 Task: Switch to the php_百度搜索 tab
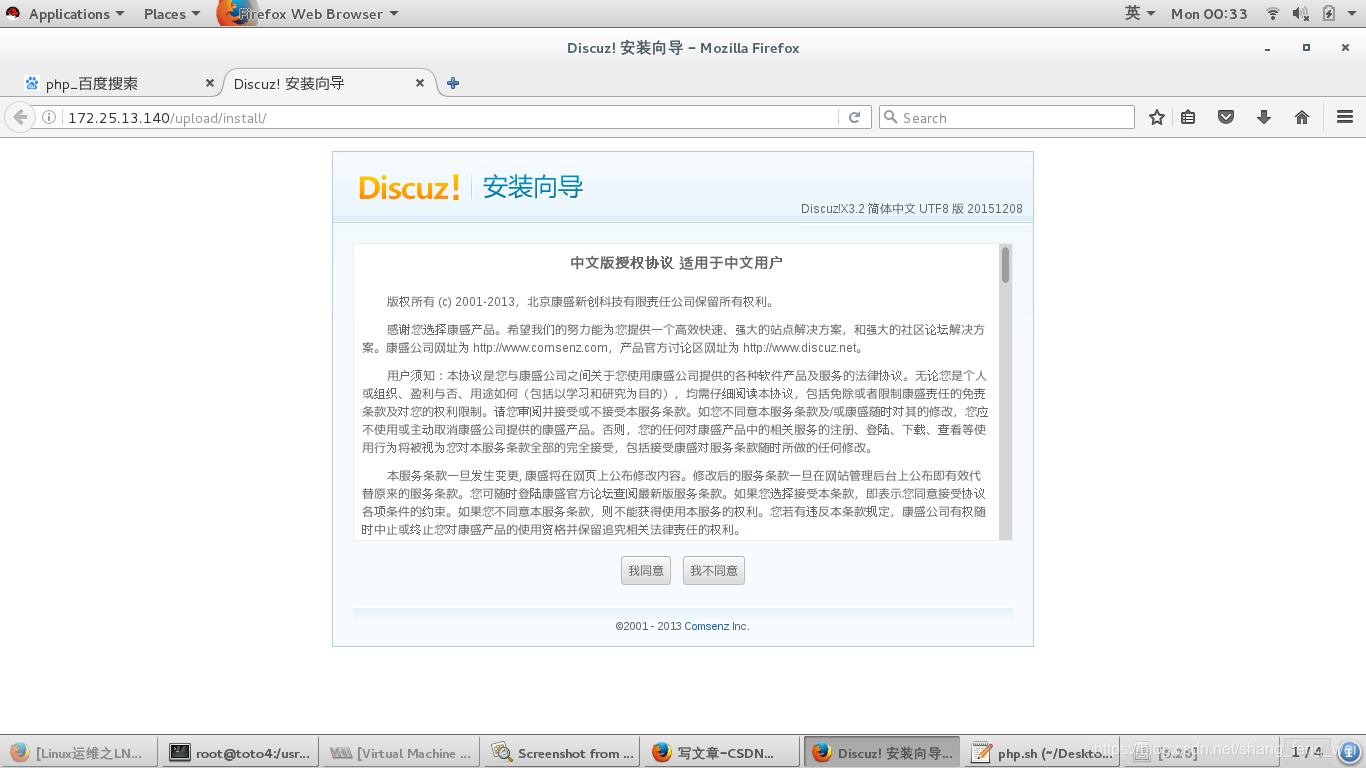click(118, 83)
